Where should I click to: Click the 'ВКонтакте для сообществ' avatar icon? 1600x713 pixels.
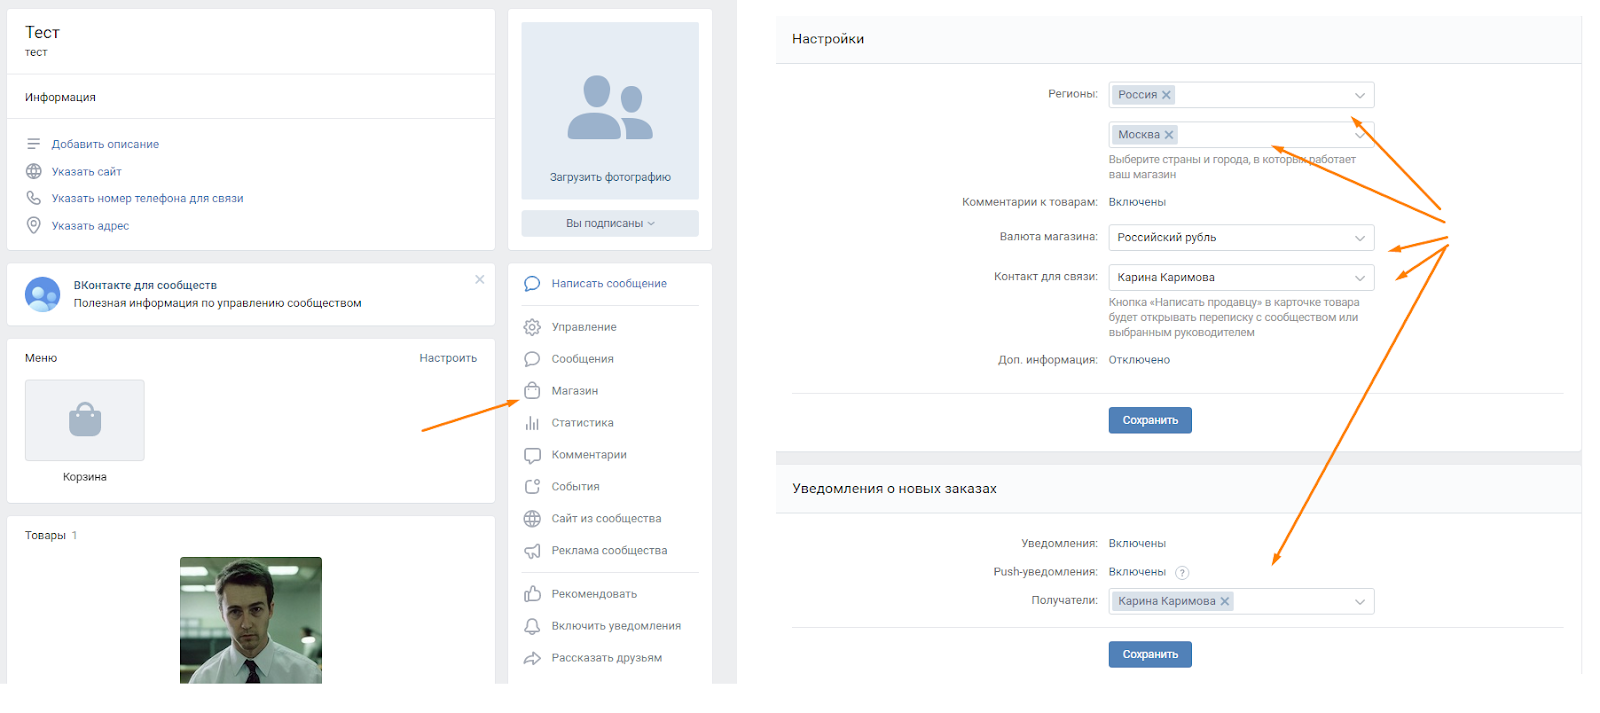(42, 294)
